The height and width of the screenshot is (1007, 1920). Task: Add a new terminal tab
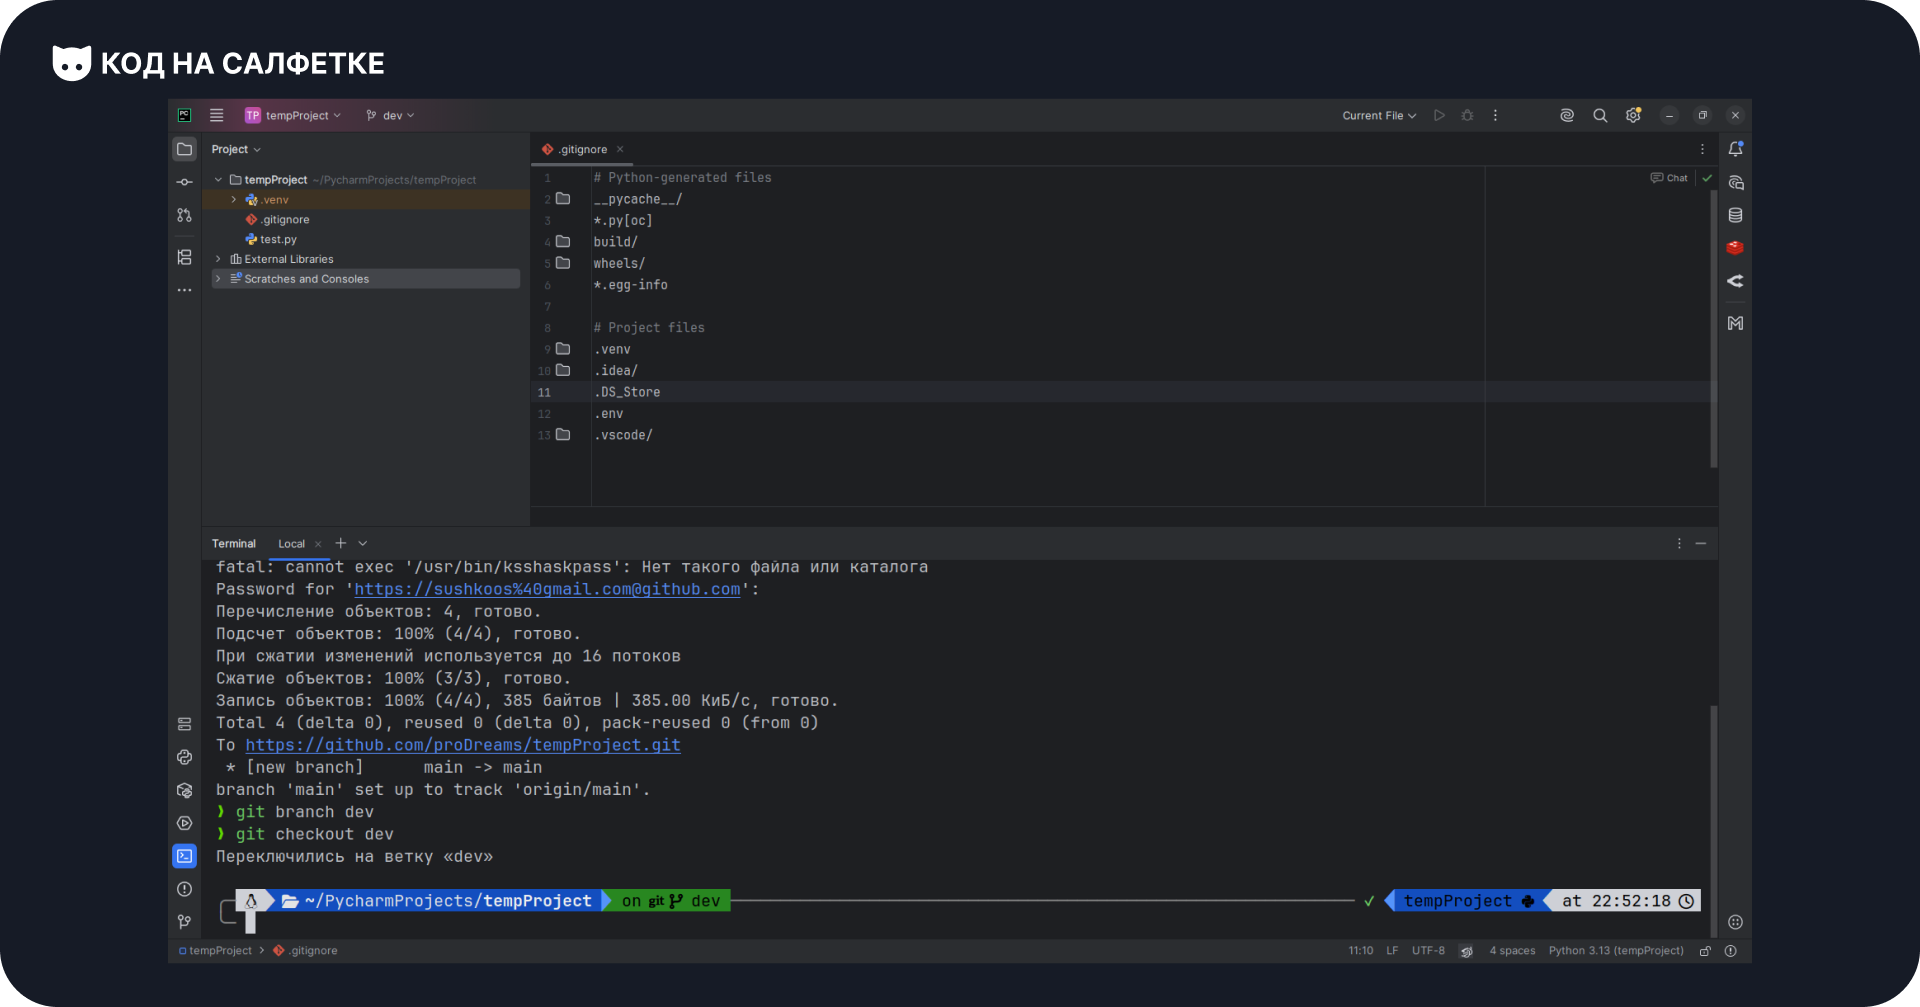click(341, 543)
